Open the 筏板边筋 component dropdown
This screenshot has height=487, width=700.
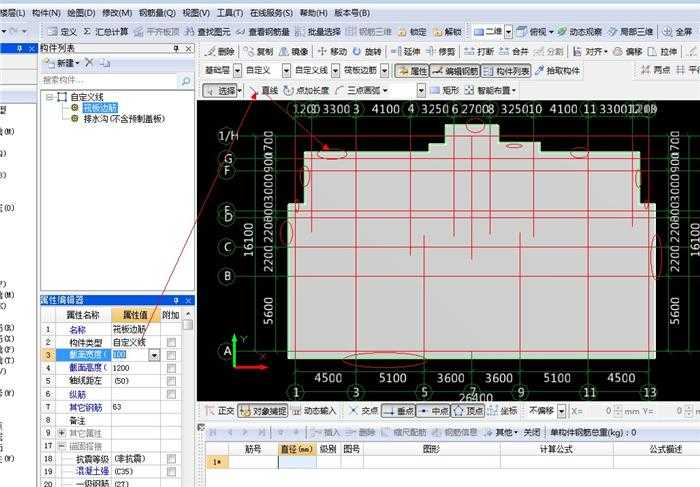pyautogui.click(x=384, y=71)
